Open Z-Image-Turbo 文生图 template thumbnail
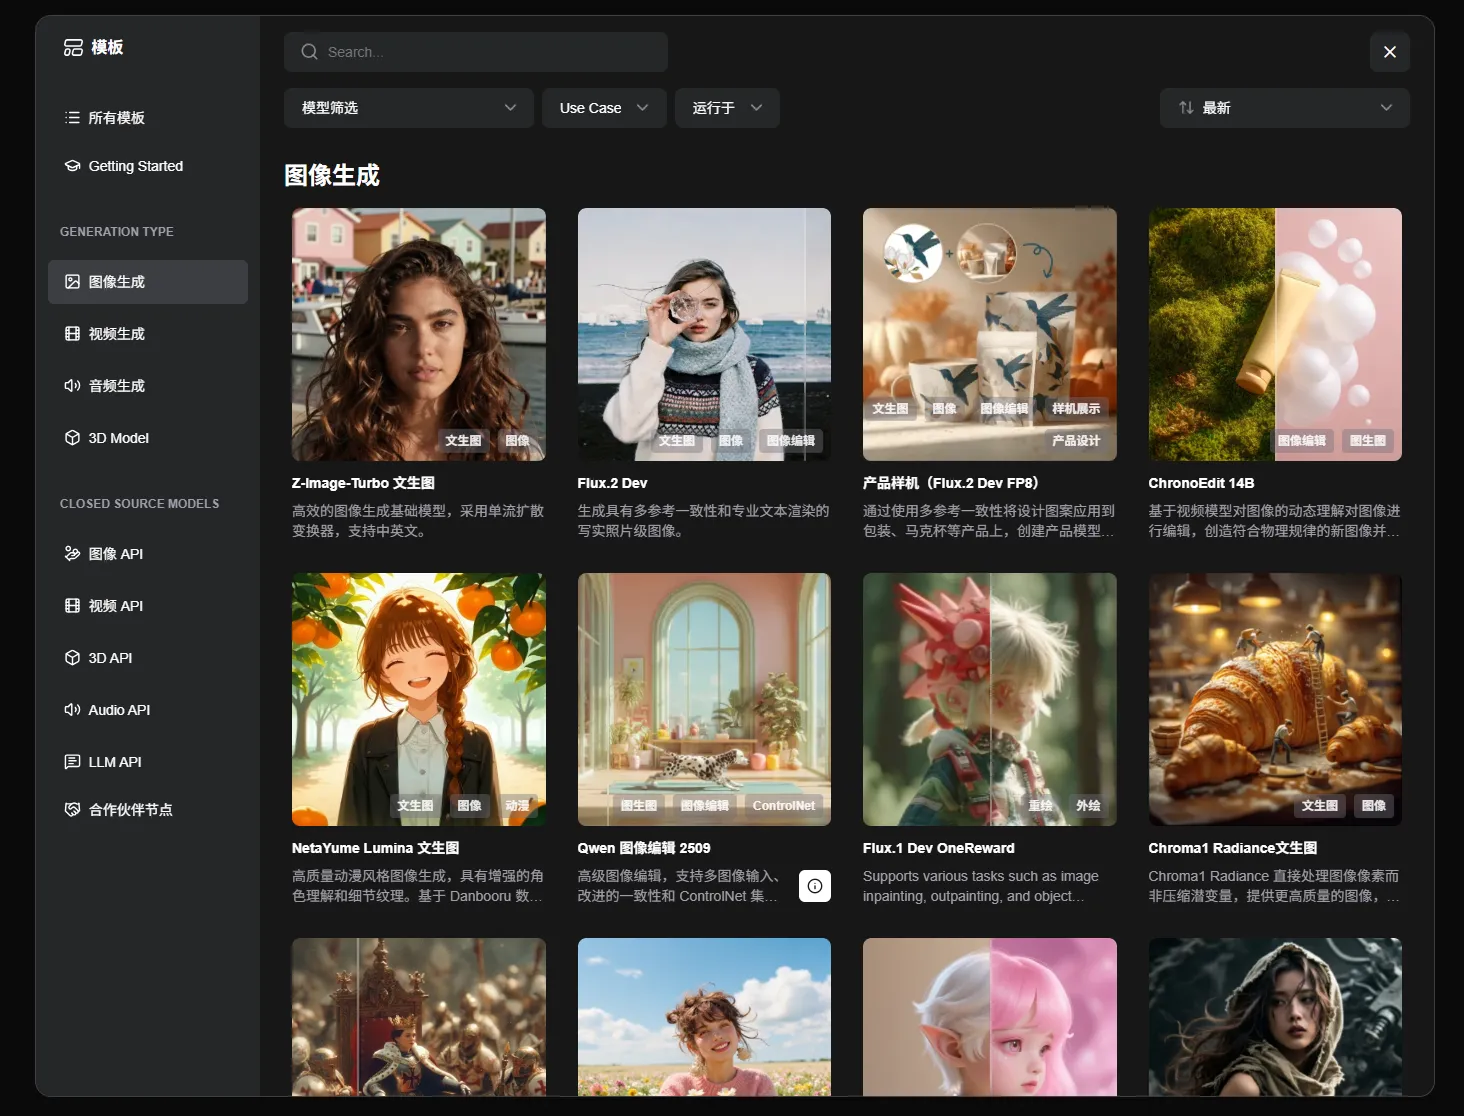Viewport: 1464px width, 1116px height. [419, 334]
